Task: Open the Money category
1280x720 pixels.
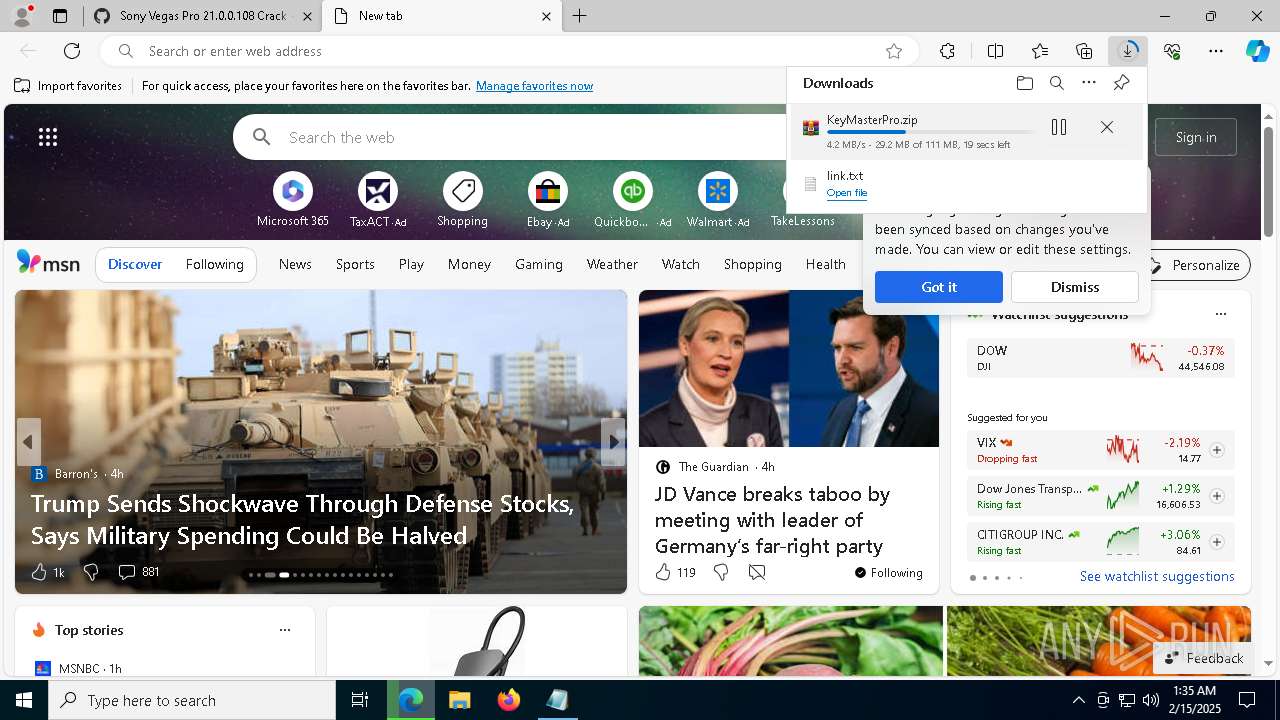Action: pos(469,264)
